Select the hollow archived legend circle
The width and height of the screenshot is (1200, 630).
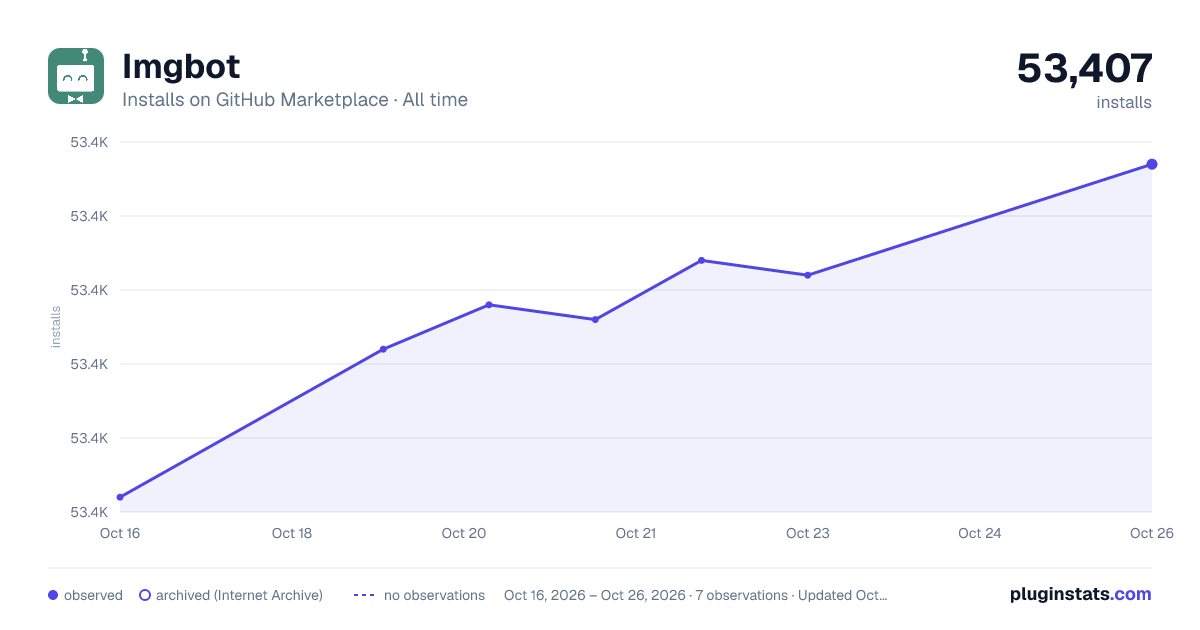point(145,595)
